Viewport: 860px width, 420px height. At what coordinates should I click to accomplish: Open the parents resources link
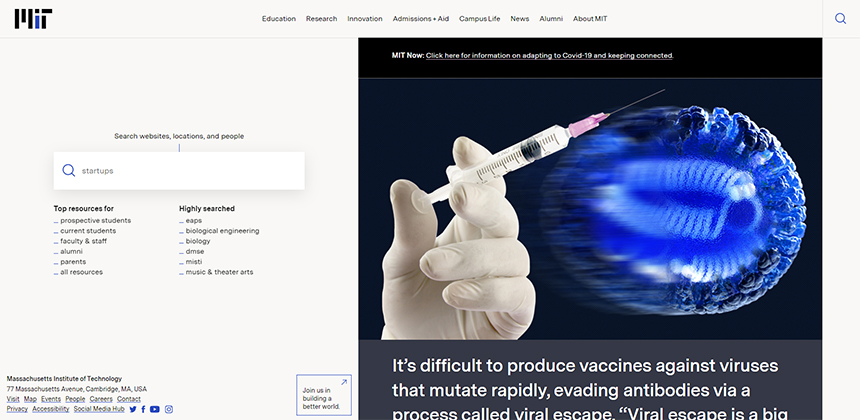pos(73,262)
